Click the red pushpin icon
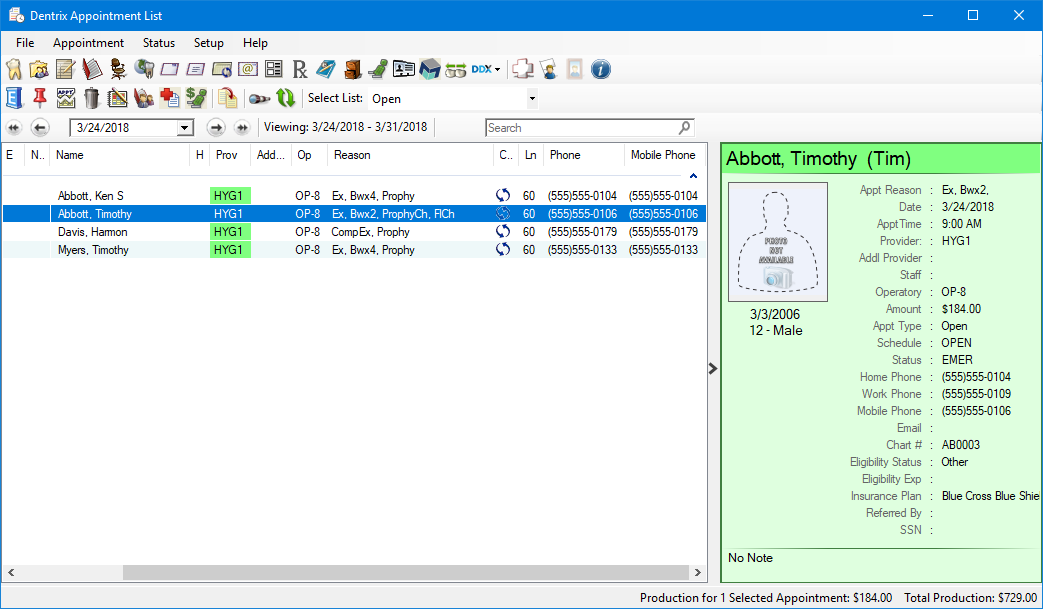This screenshot has width=1043, height=609. pyautogui.click(x=40, y=98)
